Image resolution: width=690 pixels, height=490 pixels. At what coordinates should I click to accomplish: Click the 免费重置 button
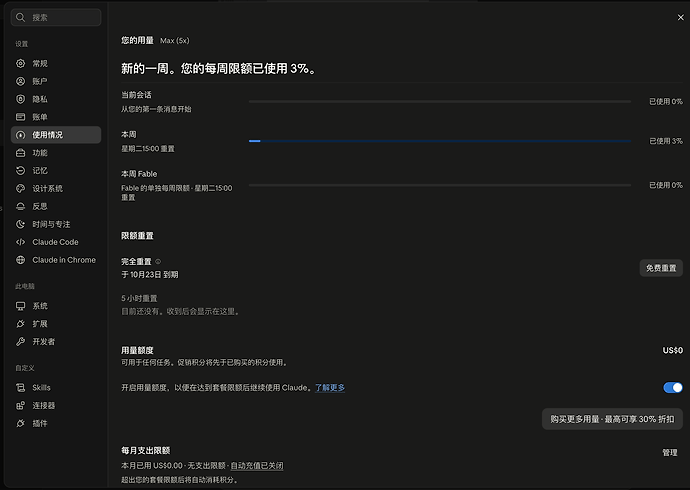pyautogui.click(x=661, y=268)
